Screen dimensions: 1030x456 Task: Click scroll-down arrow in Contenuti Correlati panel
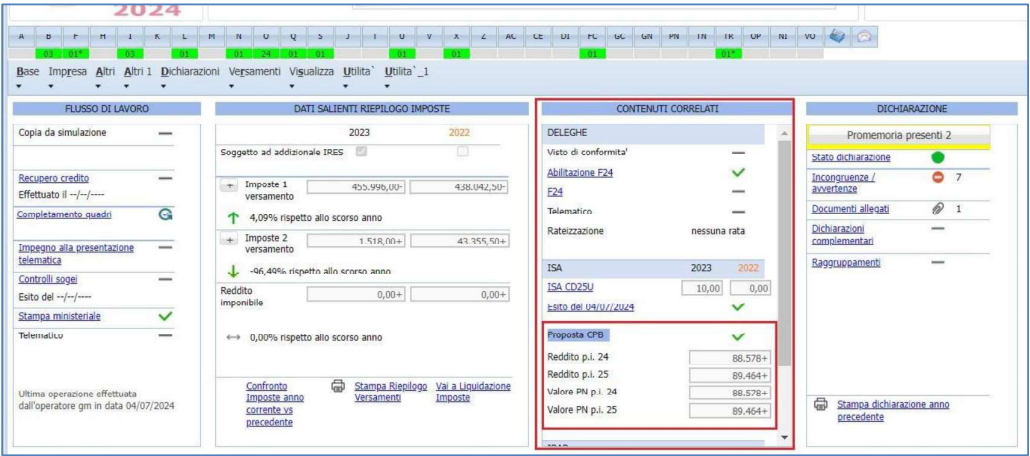784,436
